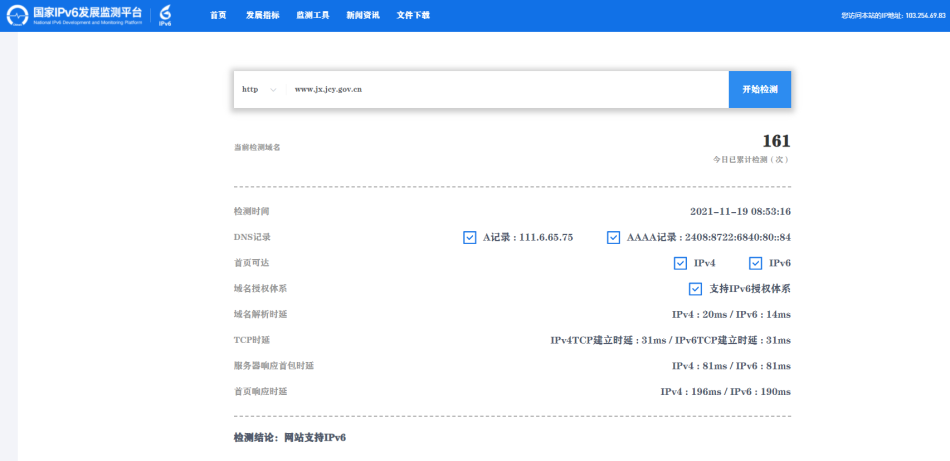The image size is (950, 461).
Task: Open the 首页 menu item
Action: click(218, 16)
